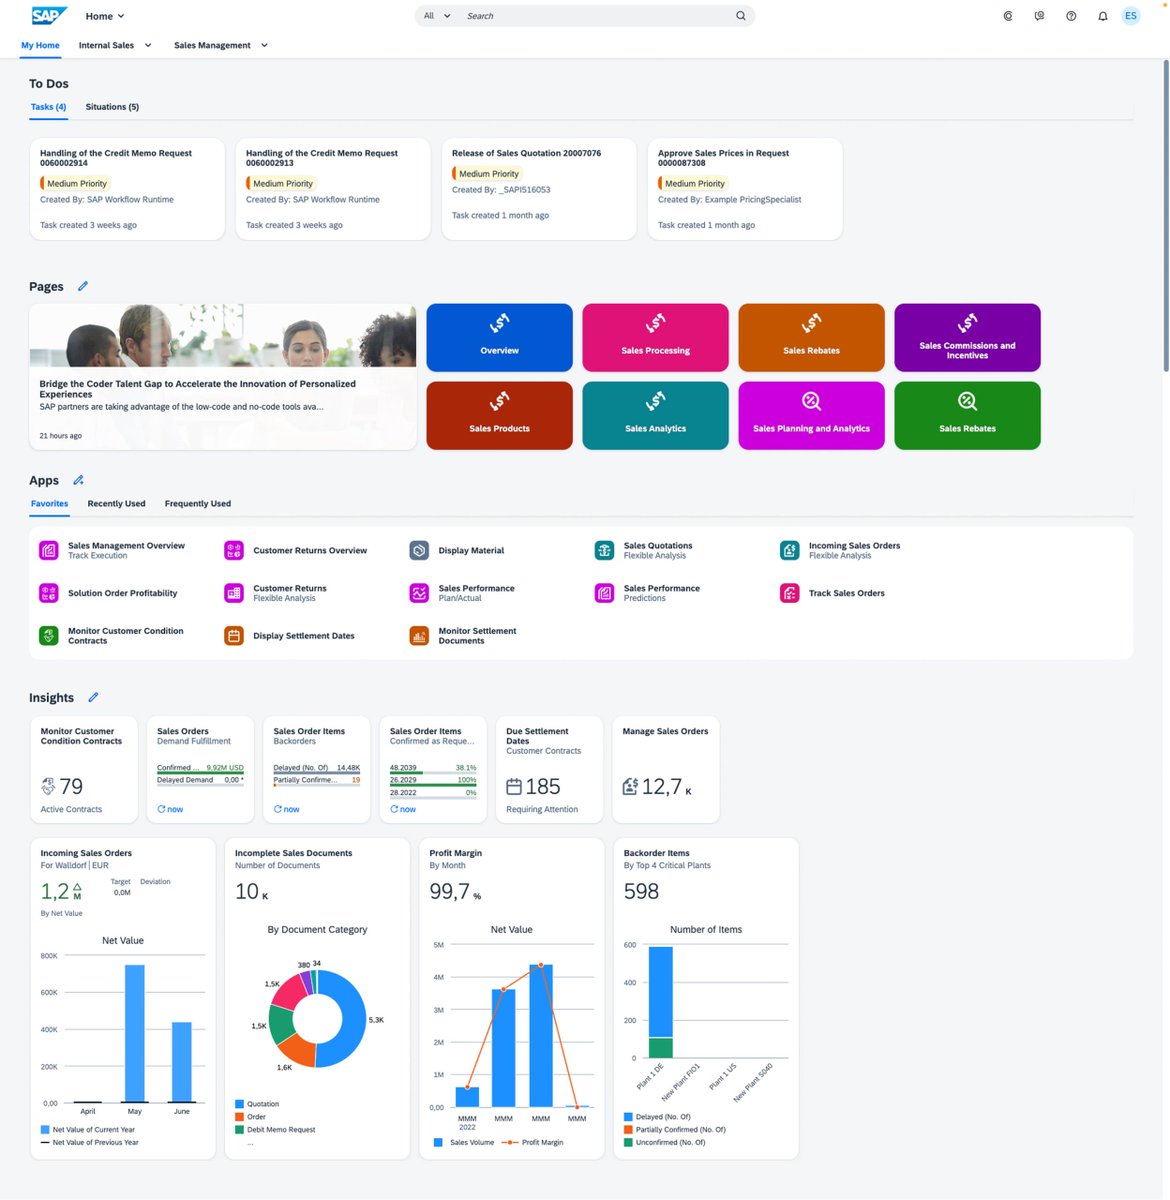Open Credit Memo Request 0060002914 task
Screen dimensions: 1170x1200
pyautogui.click(x=127, y=189)
